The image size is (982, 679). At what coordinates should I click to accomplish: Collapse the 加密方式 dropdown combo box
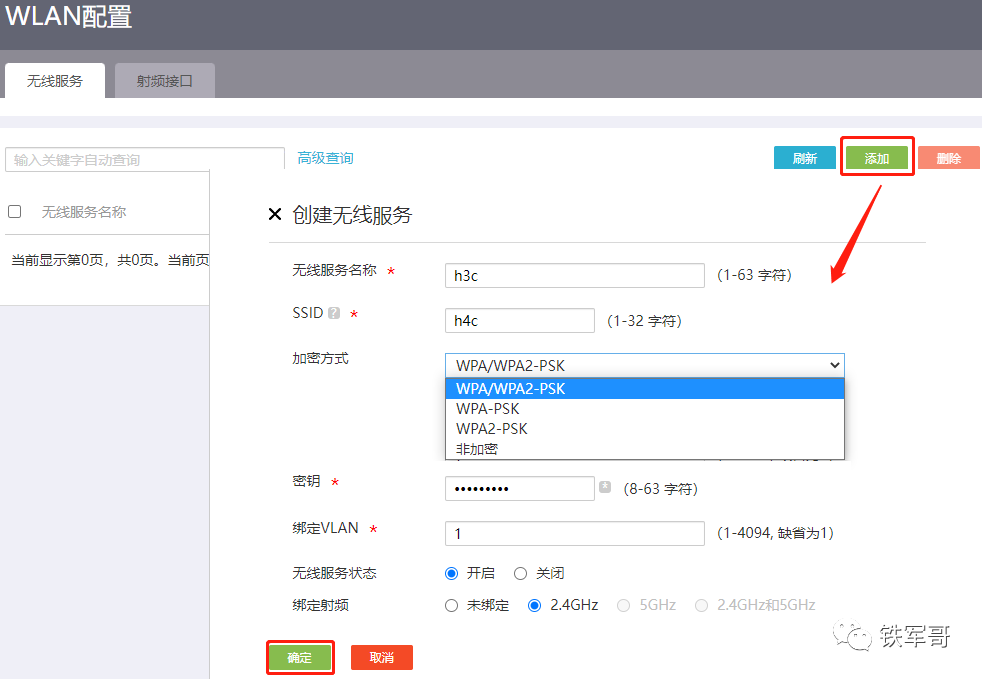[x=644, y=365]
